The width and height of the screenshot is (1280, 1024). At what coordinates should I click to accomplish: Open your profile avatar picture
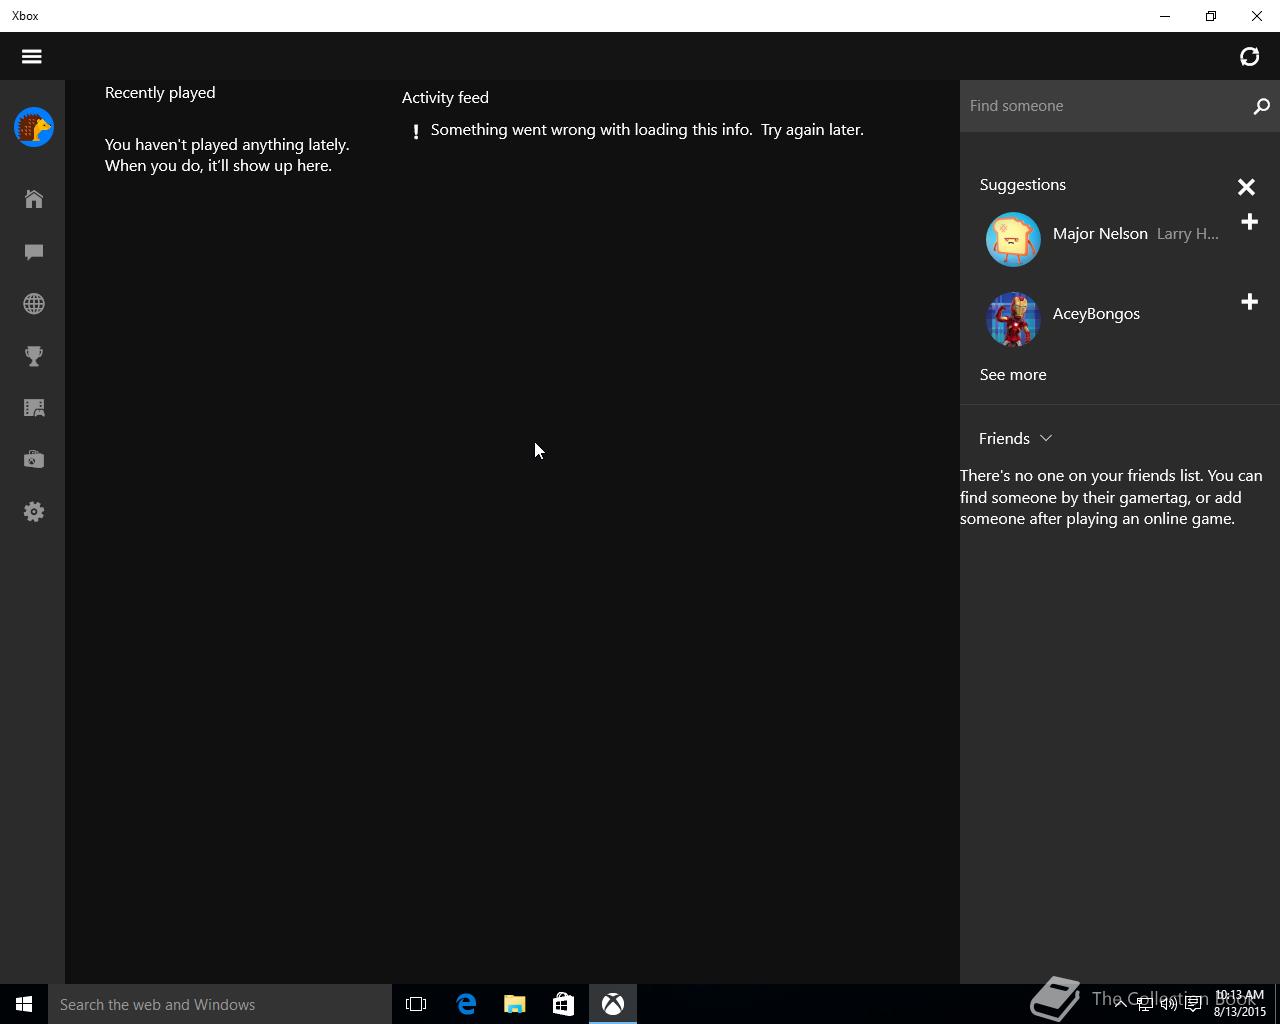pyautogui.click(x=34, y=128)
